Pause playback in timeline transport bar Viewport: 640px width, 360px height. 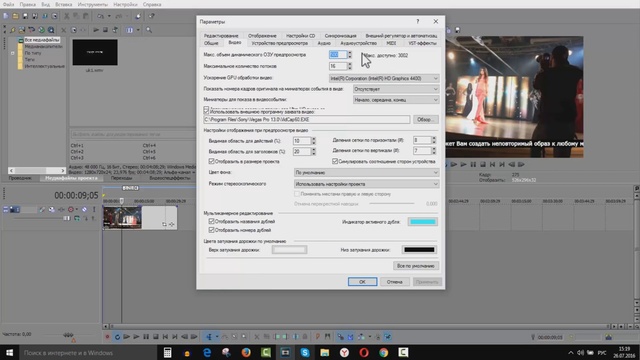(x=146, y=337)
